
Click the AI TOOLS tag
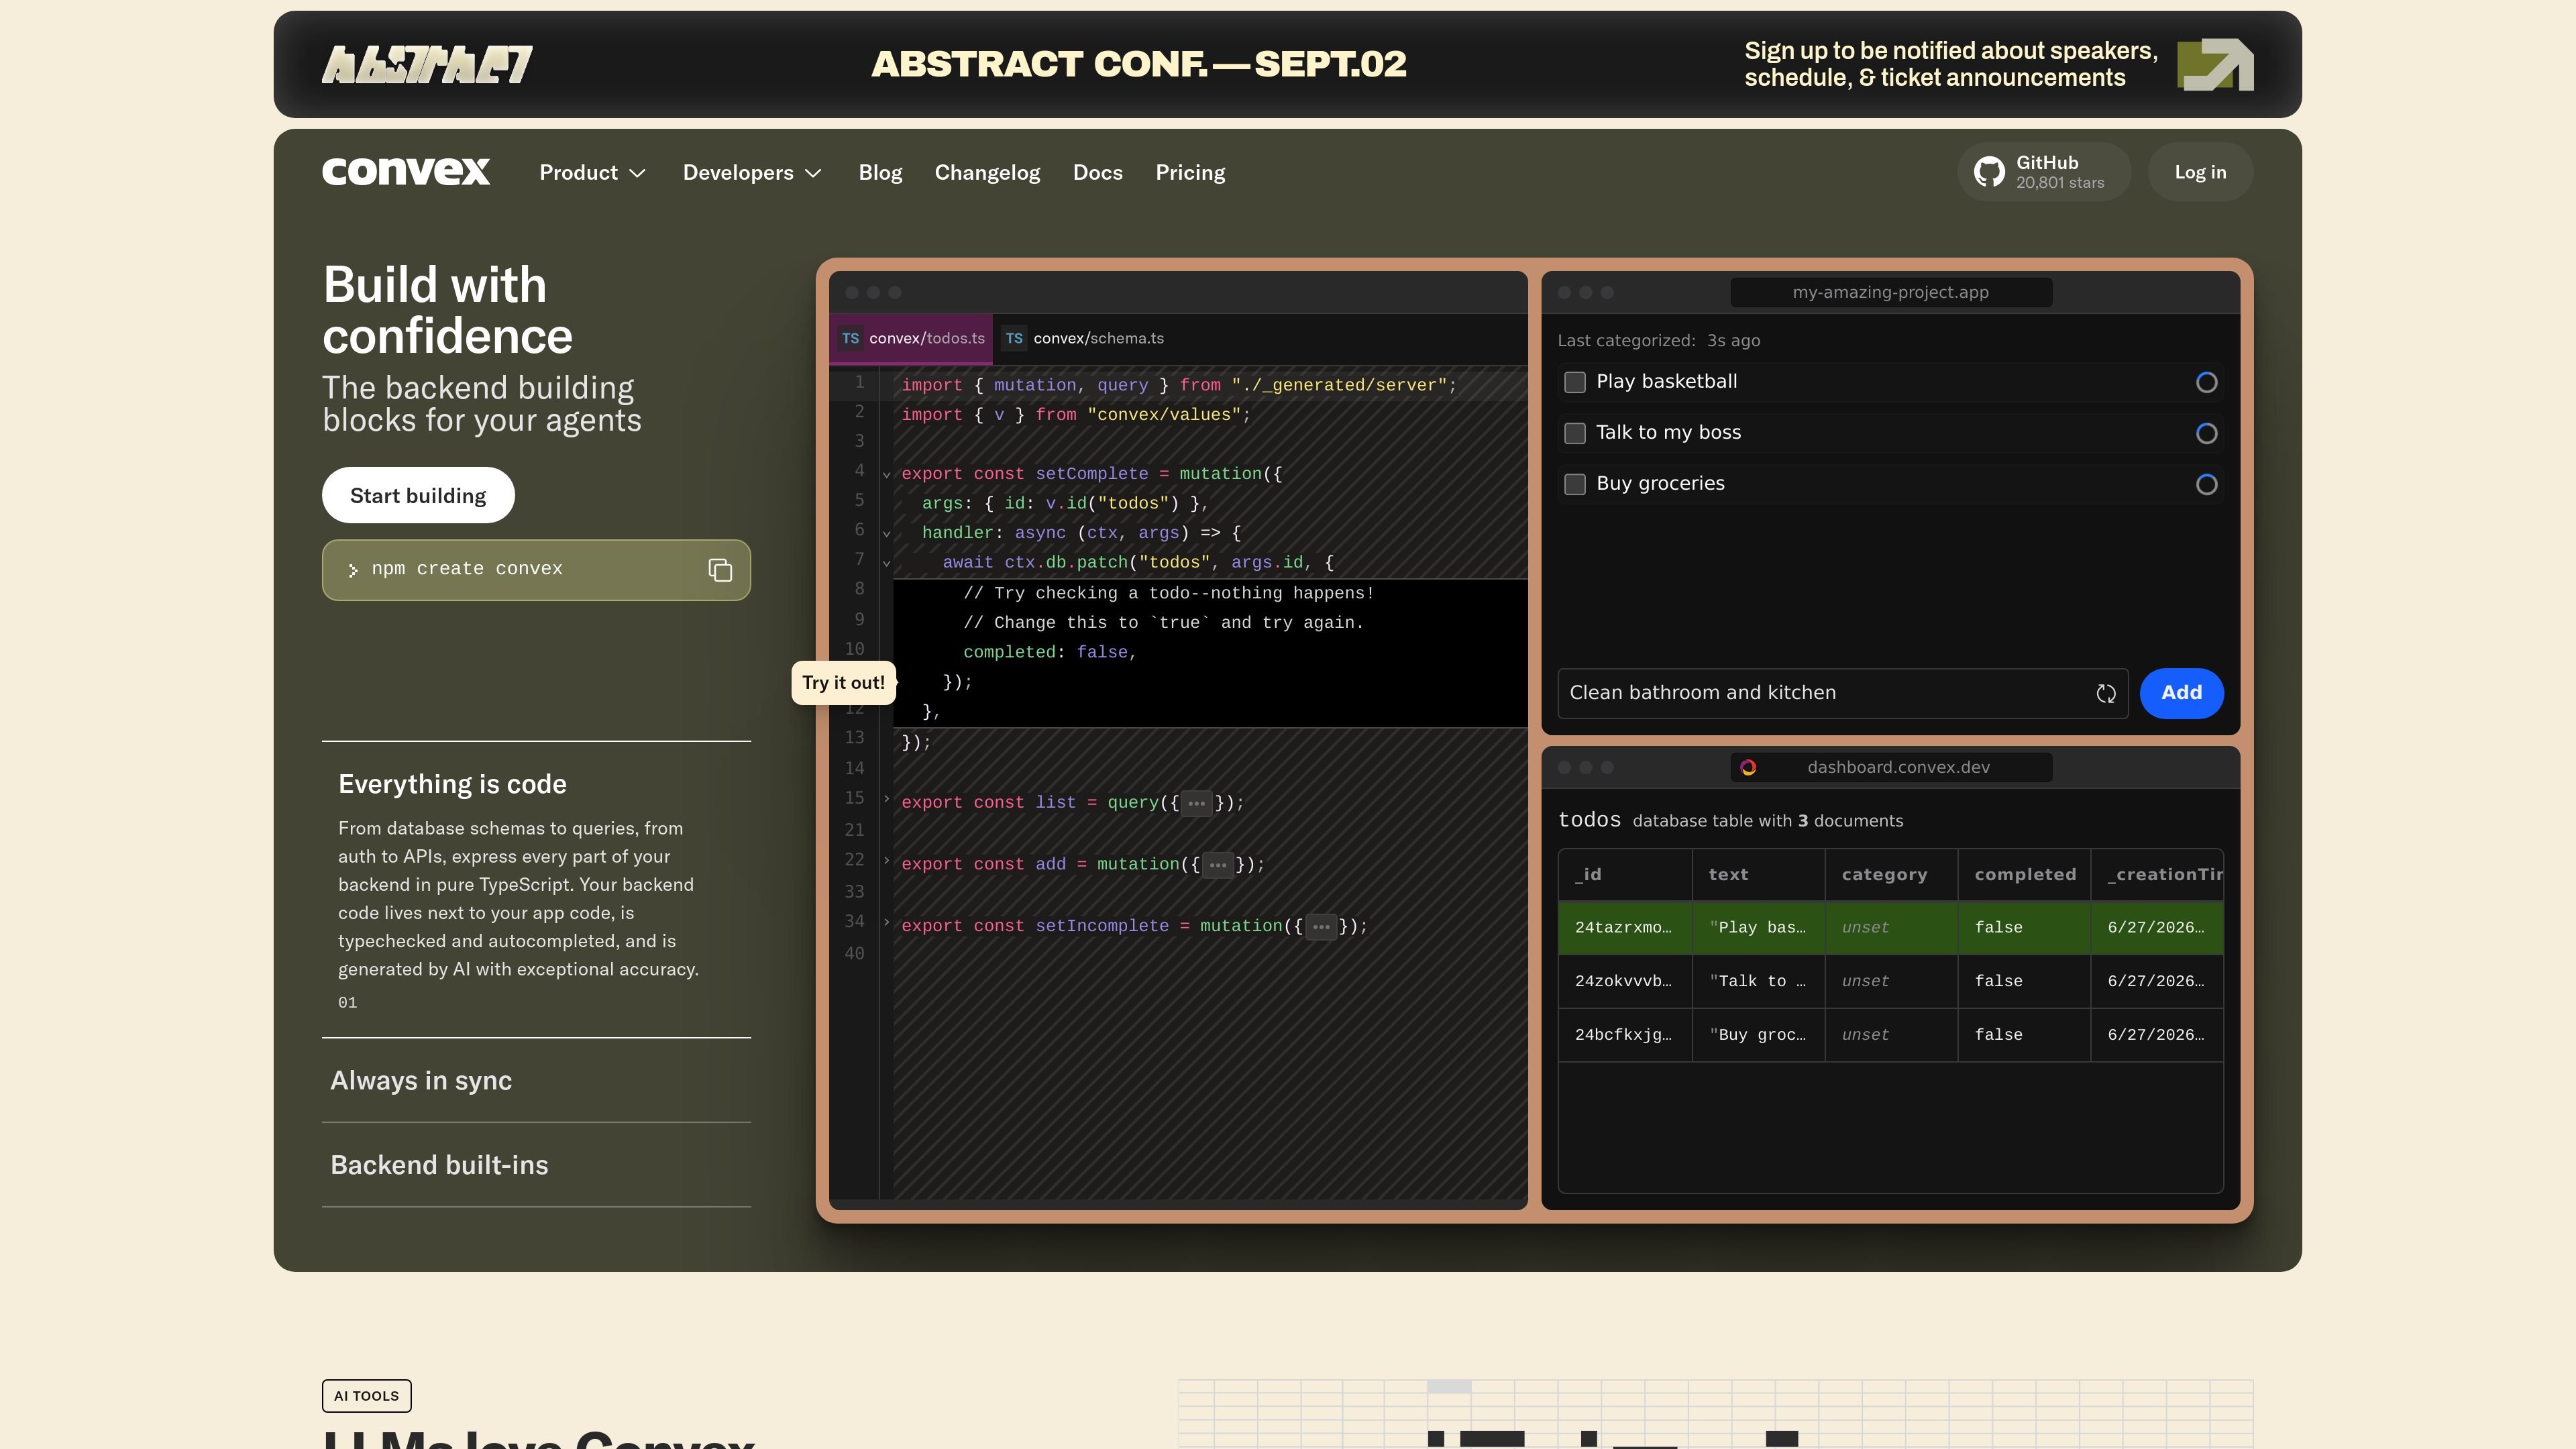[366, 1396]
